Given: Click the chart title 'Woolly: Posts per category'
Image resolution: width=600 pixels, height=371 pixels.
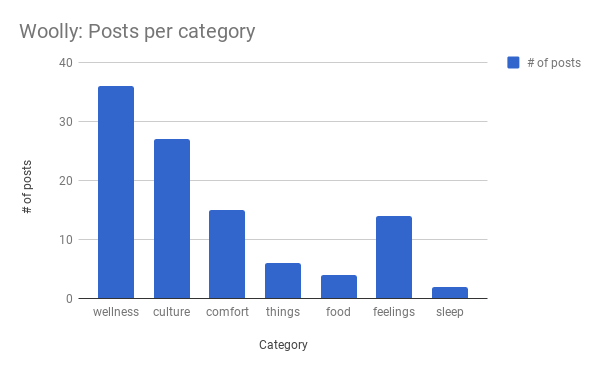Looking at the screenshot, I should point(137,31).
